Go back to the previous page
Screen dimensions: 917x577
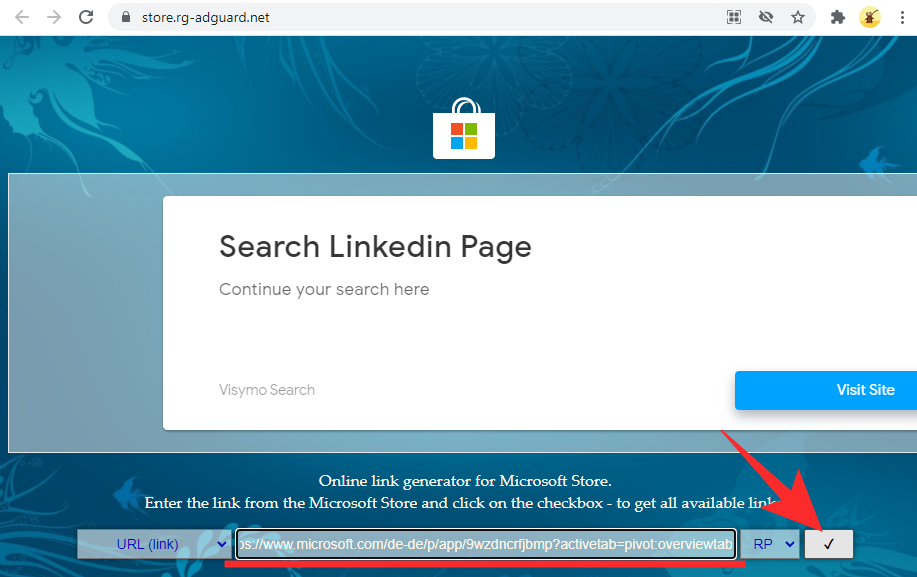(x=22, y=18)
